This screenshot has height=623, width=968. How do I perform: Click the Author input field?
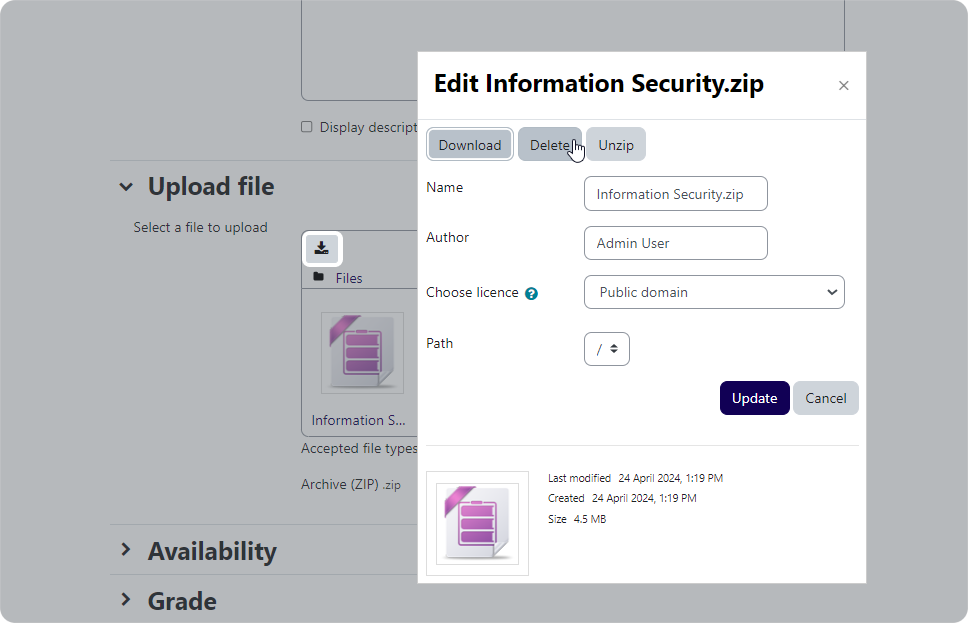tap(675, 243)
